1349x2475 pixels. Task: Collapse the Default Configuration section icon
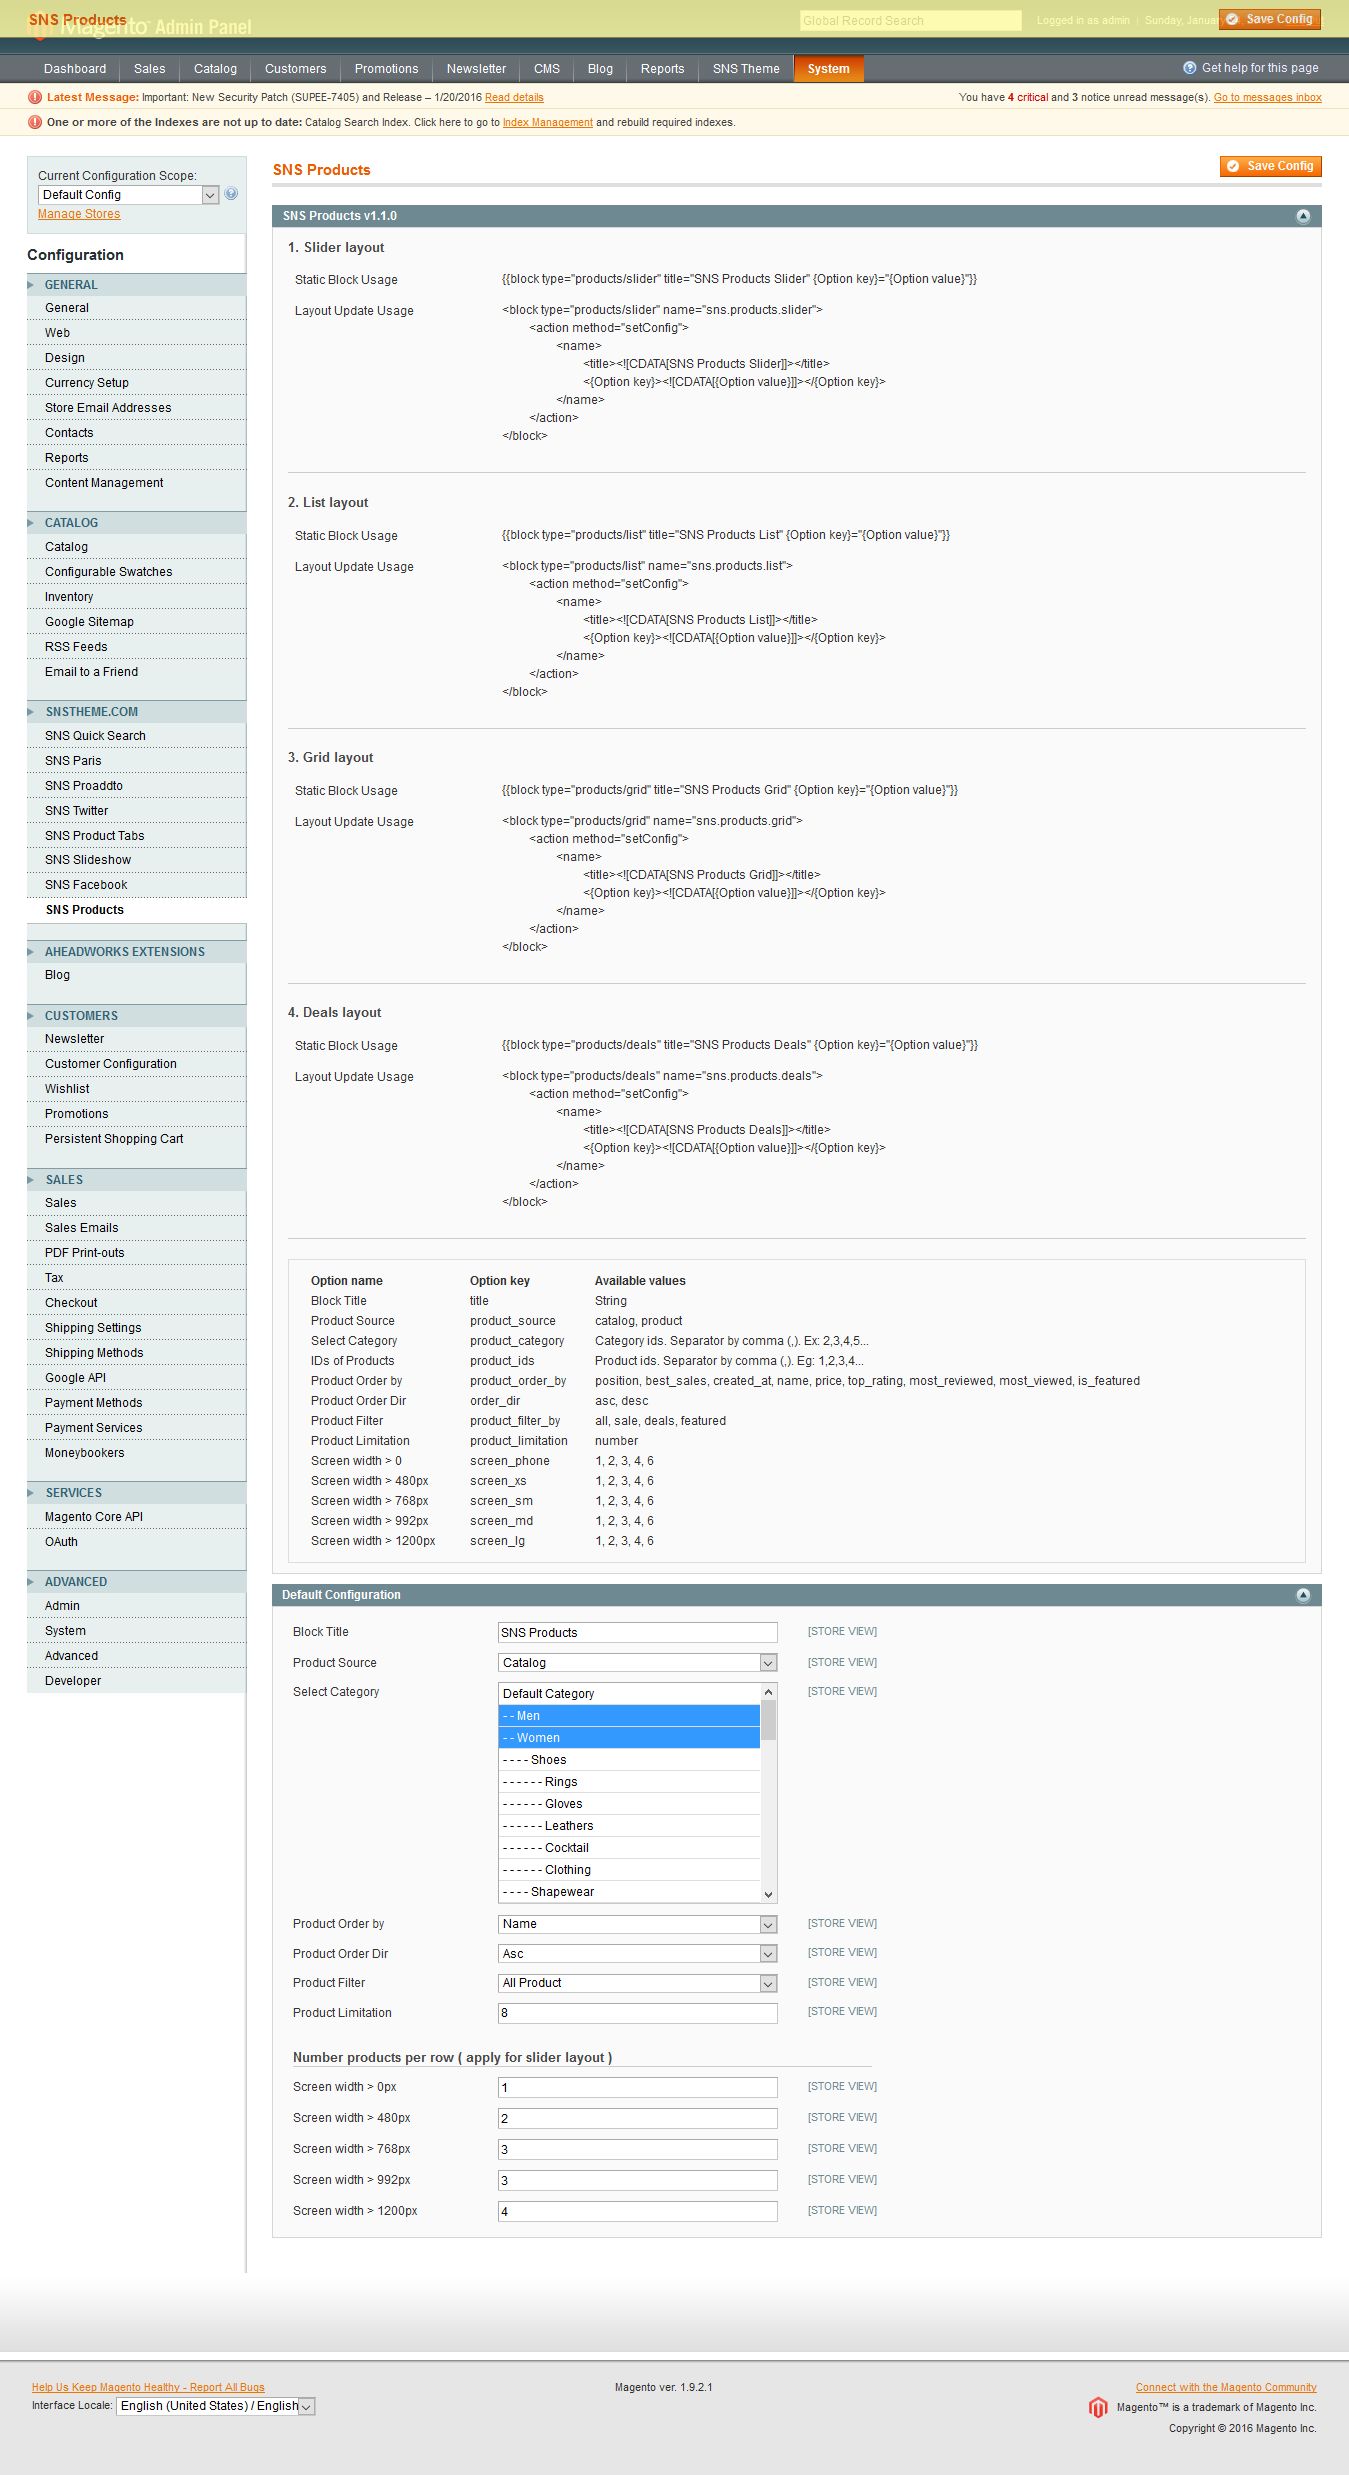tap(1302, 1595)
